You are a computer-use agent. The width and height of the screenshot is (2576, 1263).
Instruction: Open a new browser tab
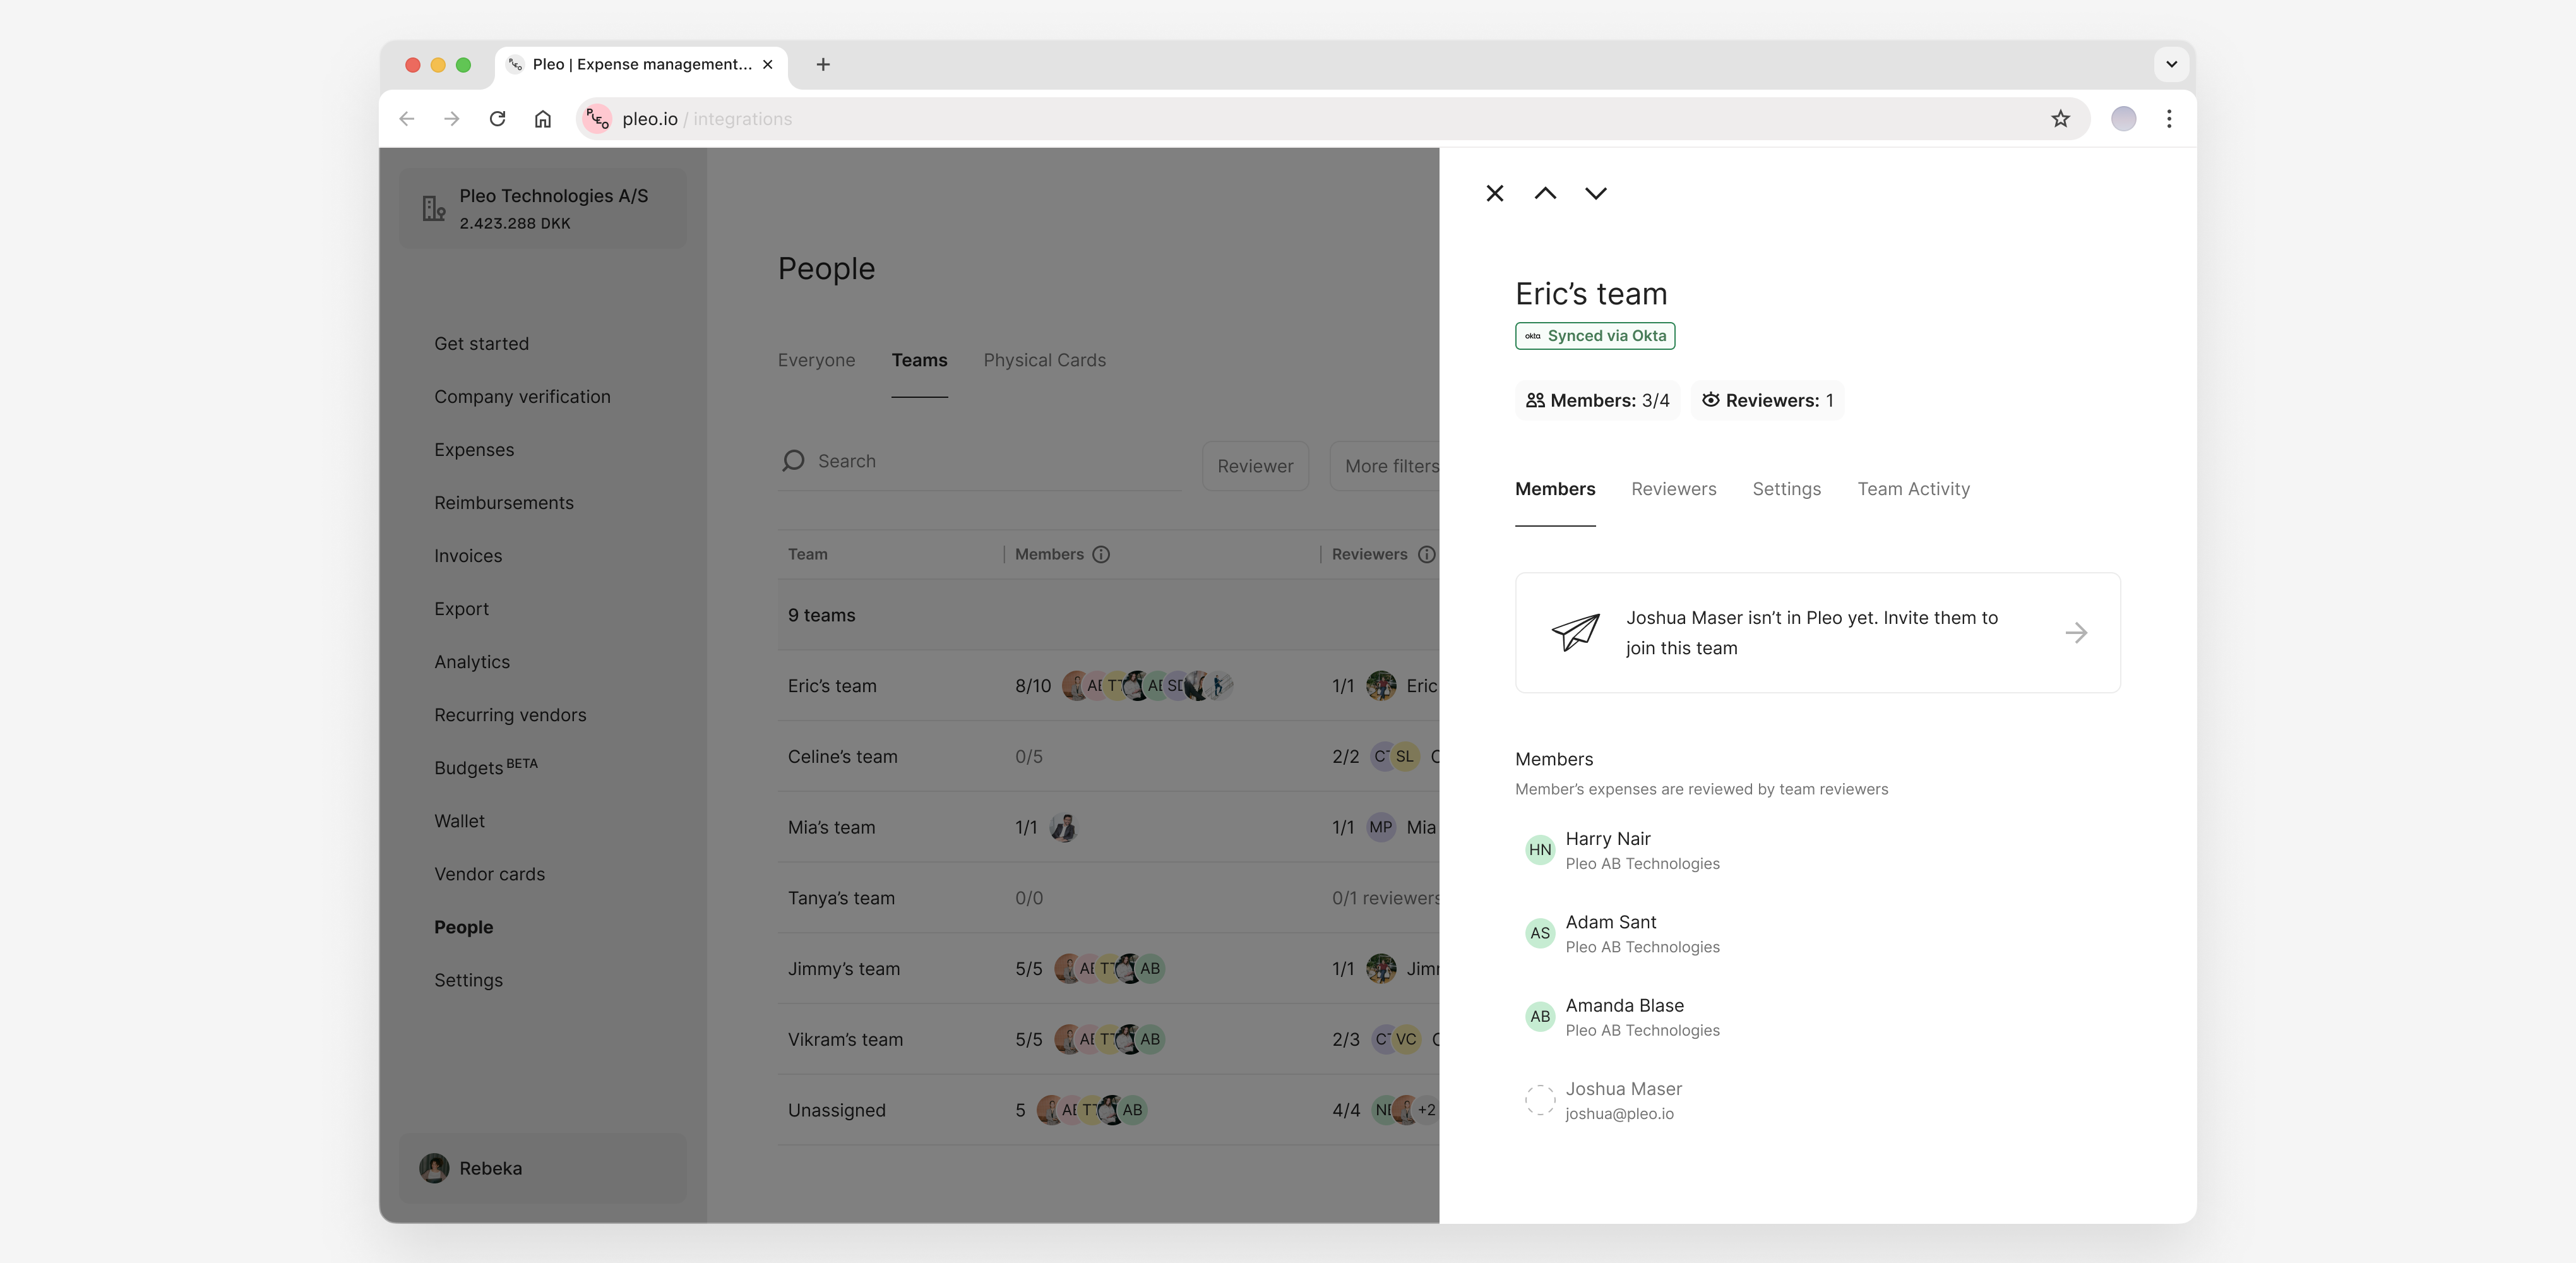[823, 64]
